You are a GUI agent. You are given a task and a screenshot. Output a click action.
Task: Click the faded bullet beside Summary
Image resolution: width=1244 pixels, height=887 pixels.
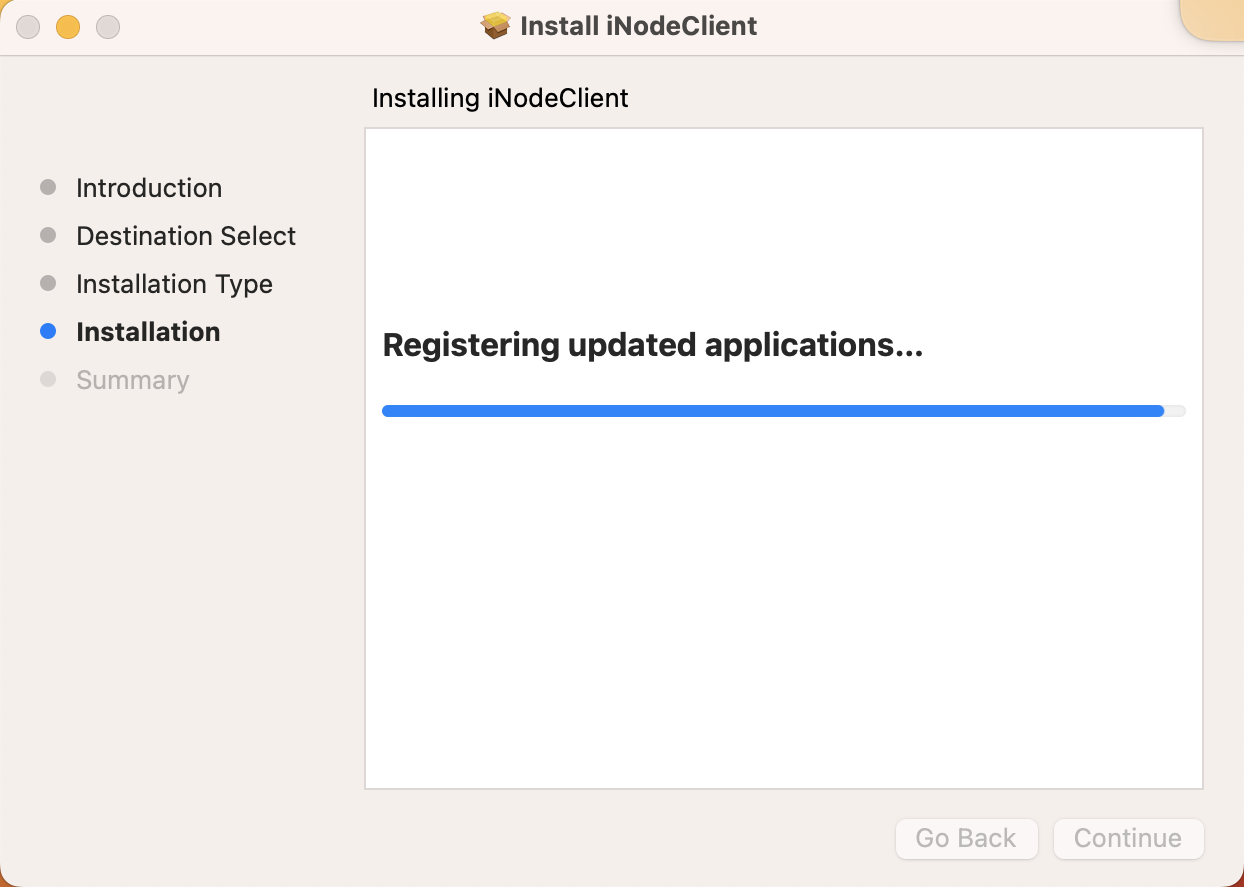pyautogui.click(x=48, y=379)
